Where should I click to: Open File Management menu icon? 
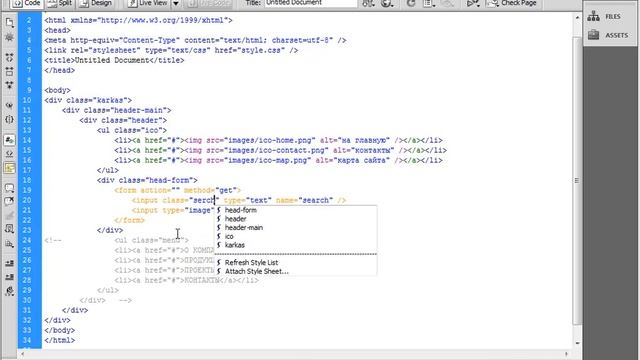pyautogui.click(x=368, y=4)
